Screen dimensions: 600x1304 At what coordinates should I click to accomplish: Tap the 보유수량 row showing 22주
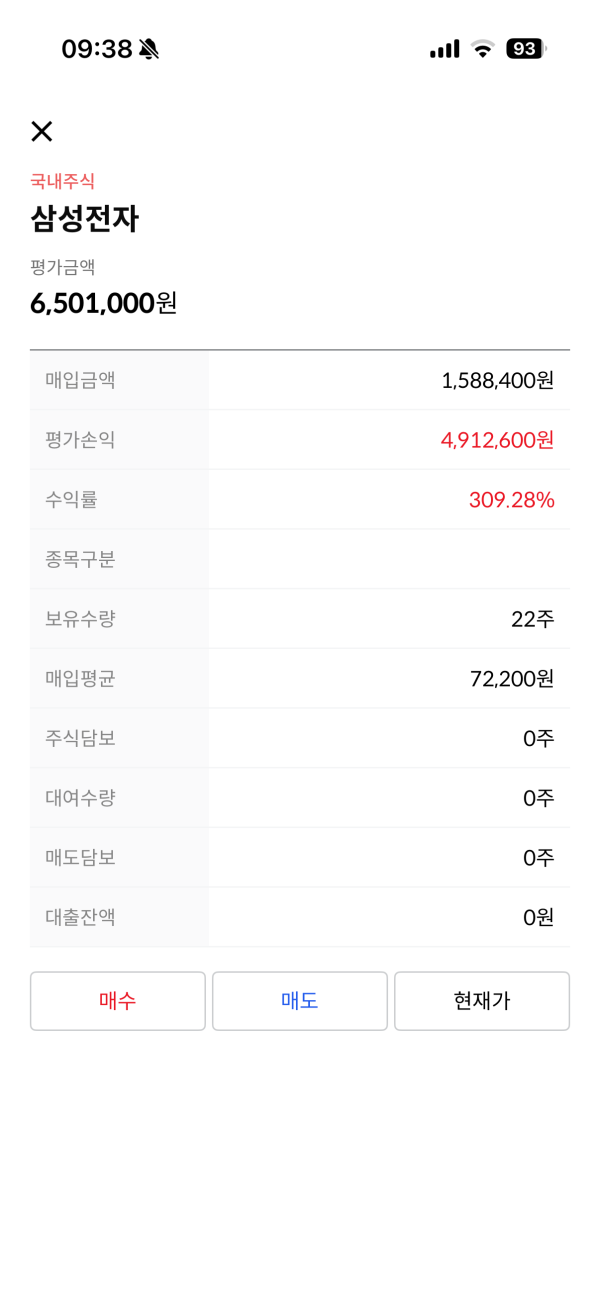point(300,619)
